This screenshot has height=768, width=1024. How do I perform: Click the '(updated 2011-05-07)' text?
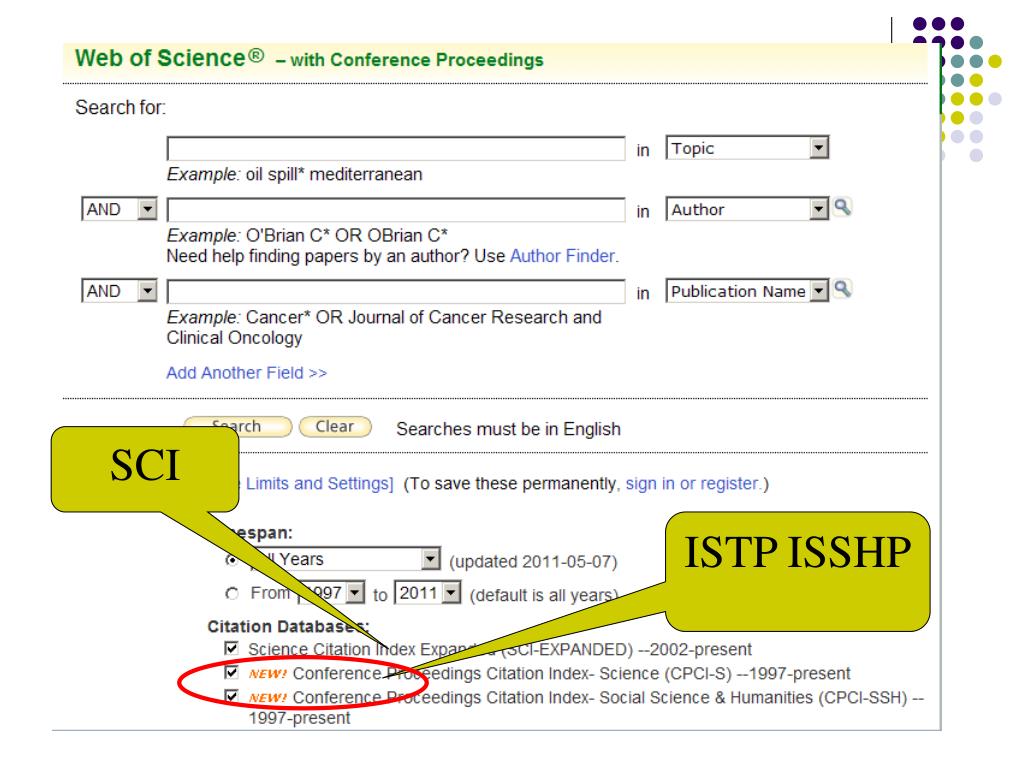tap(533, 562)
